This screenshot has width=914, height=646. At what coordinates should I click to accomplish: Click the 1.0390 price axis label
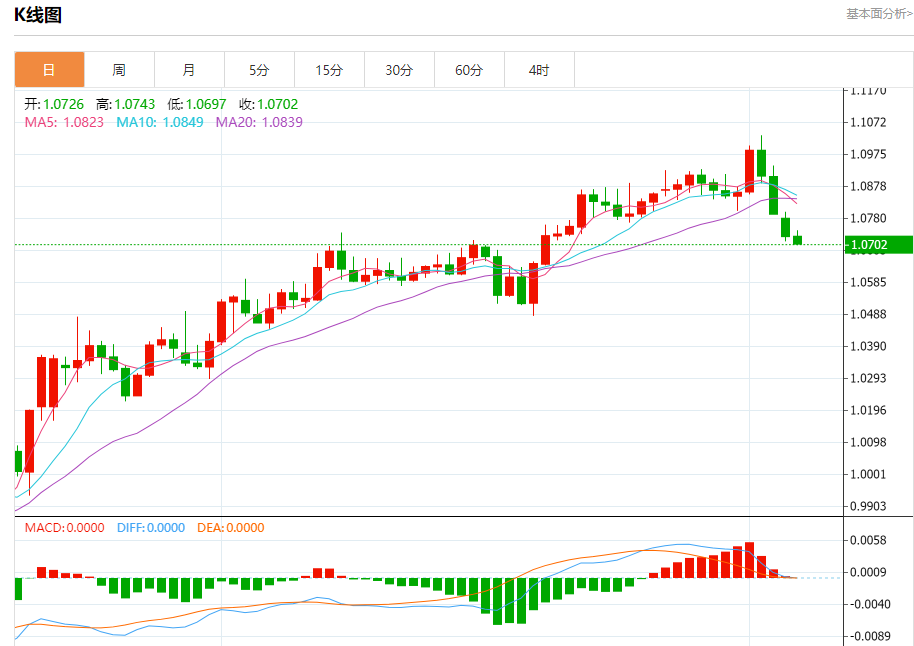[868, 346]
